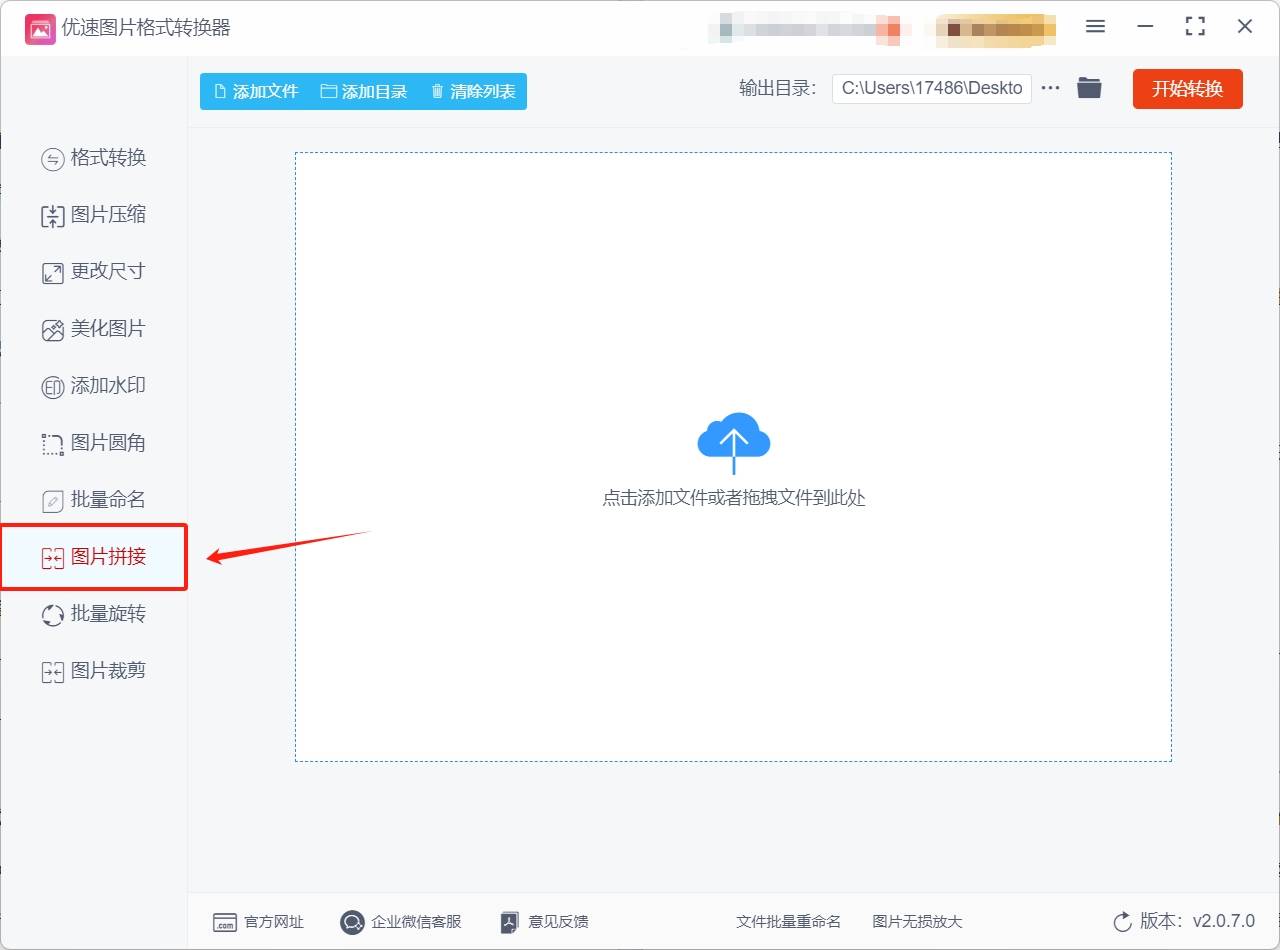Click the version text v2.0.7.0
The width and height of the screenshot is (1280, 950).
(x=1224, y=922)
